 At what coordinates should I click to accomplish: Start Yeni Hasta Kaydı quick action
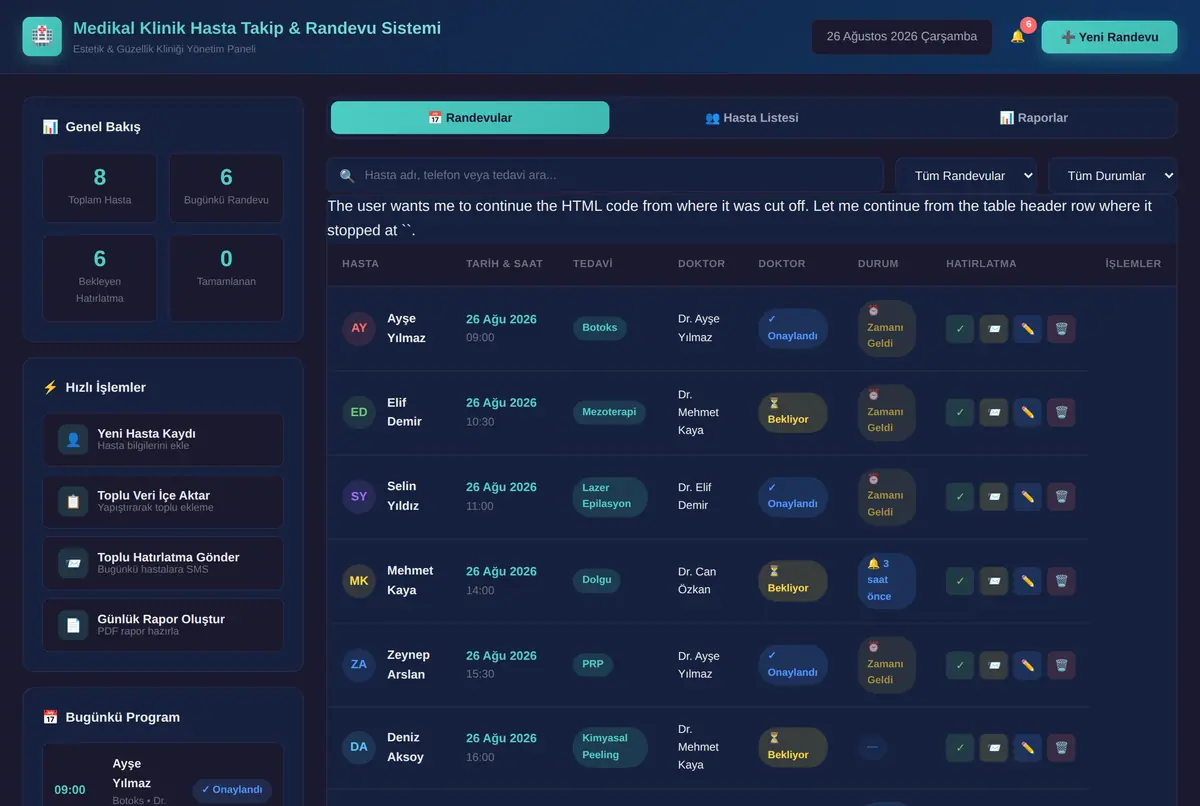[163, 439]
